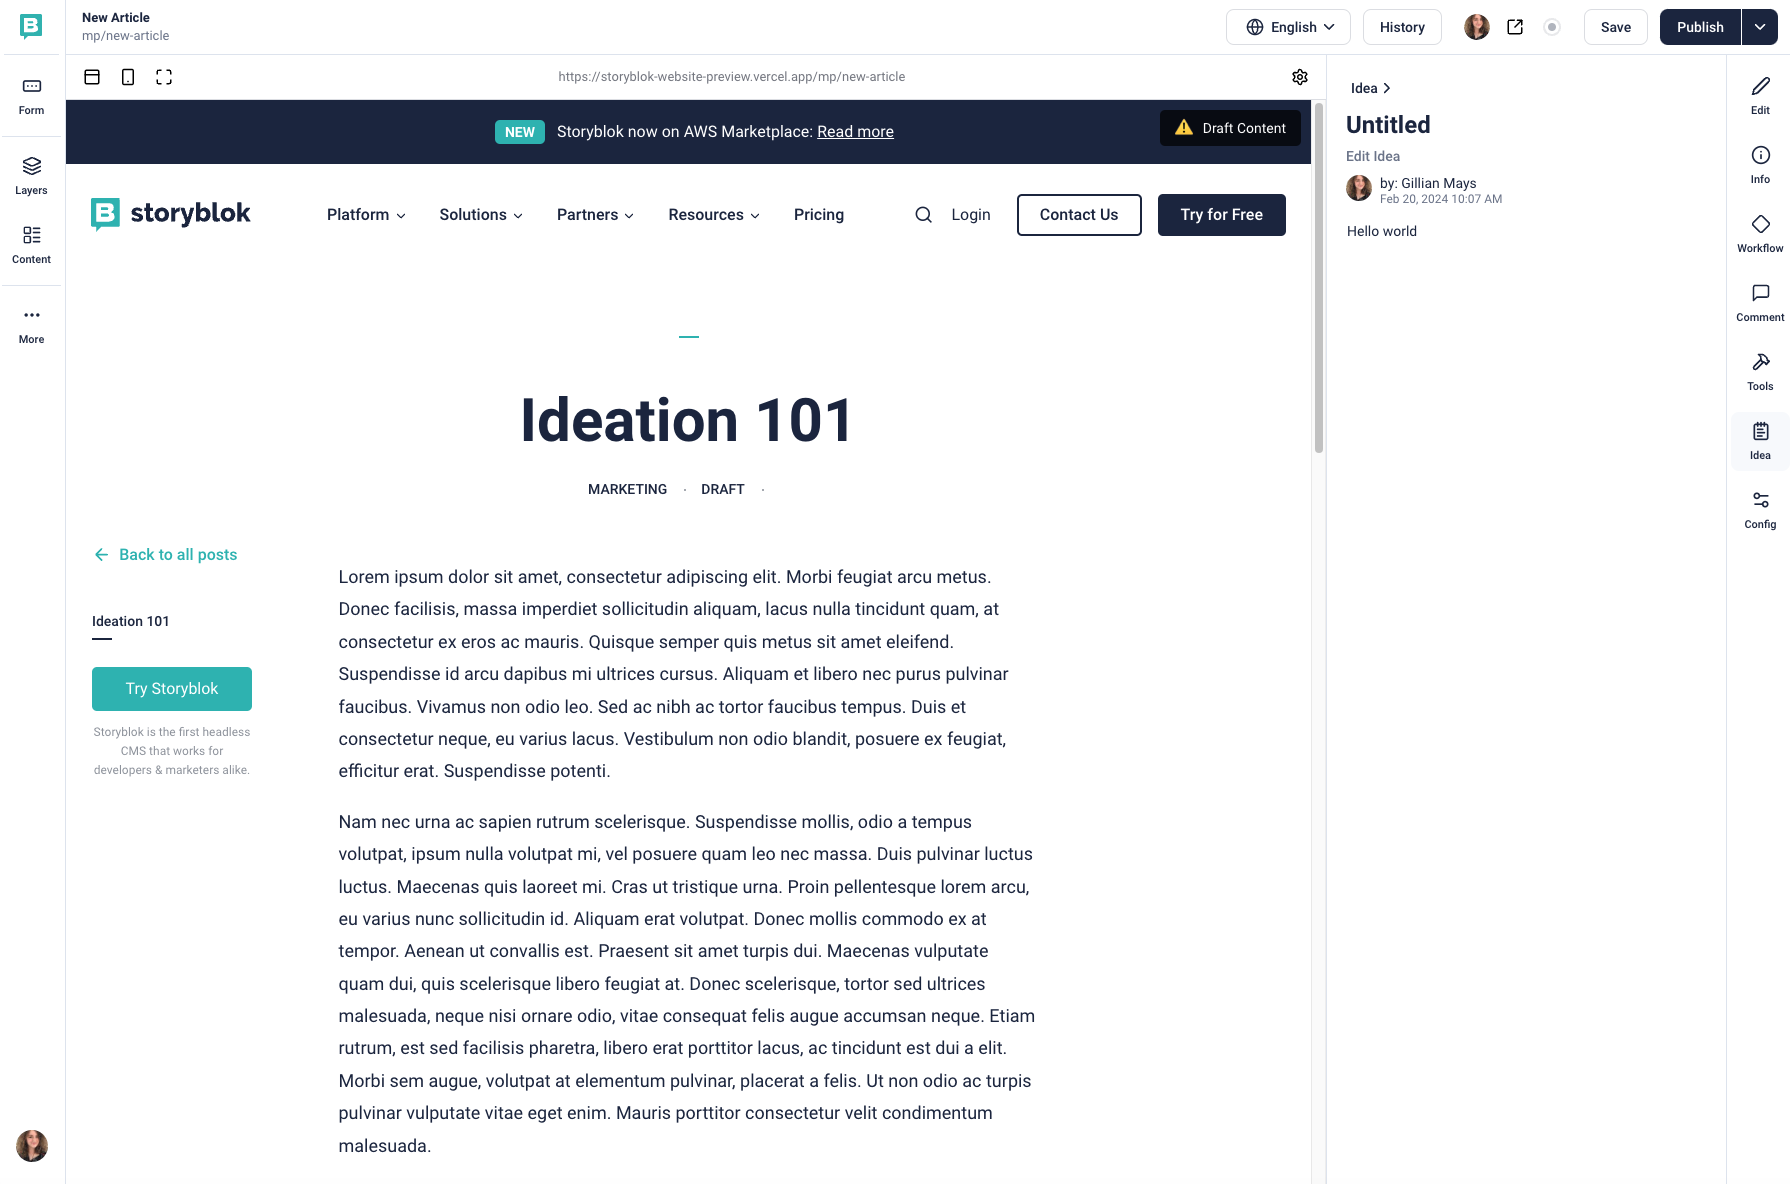Click the NEW badge in banner
1790x1184 pixels.
point(520,132)
